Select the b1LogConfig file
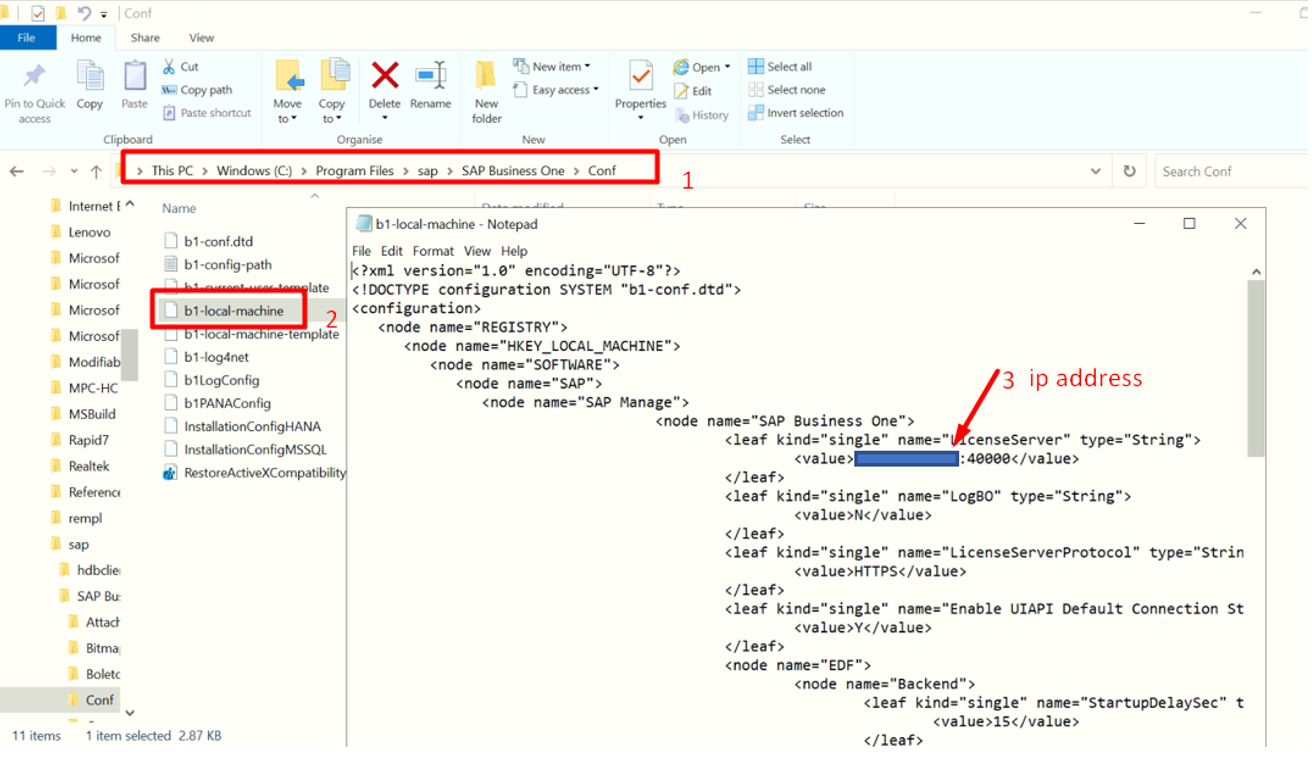 [x=211, y=381]
